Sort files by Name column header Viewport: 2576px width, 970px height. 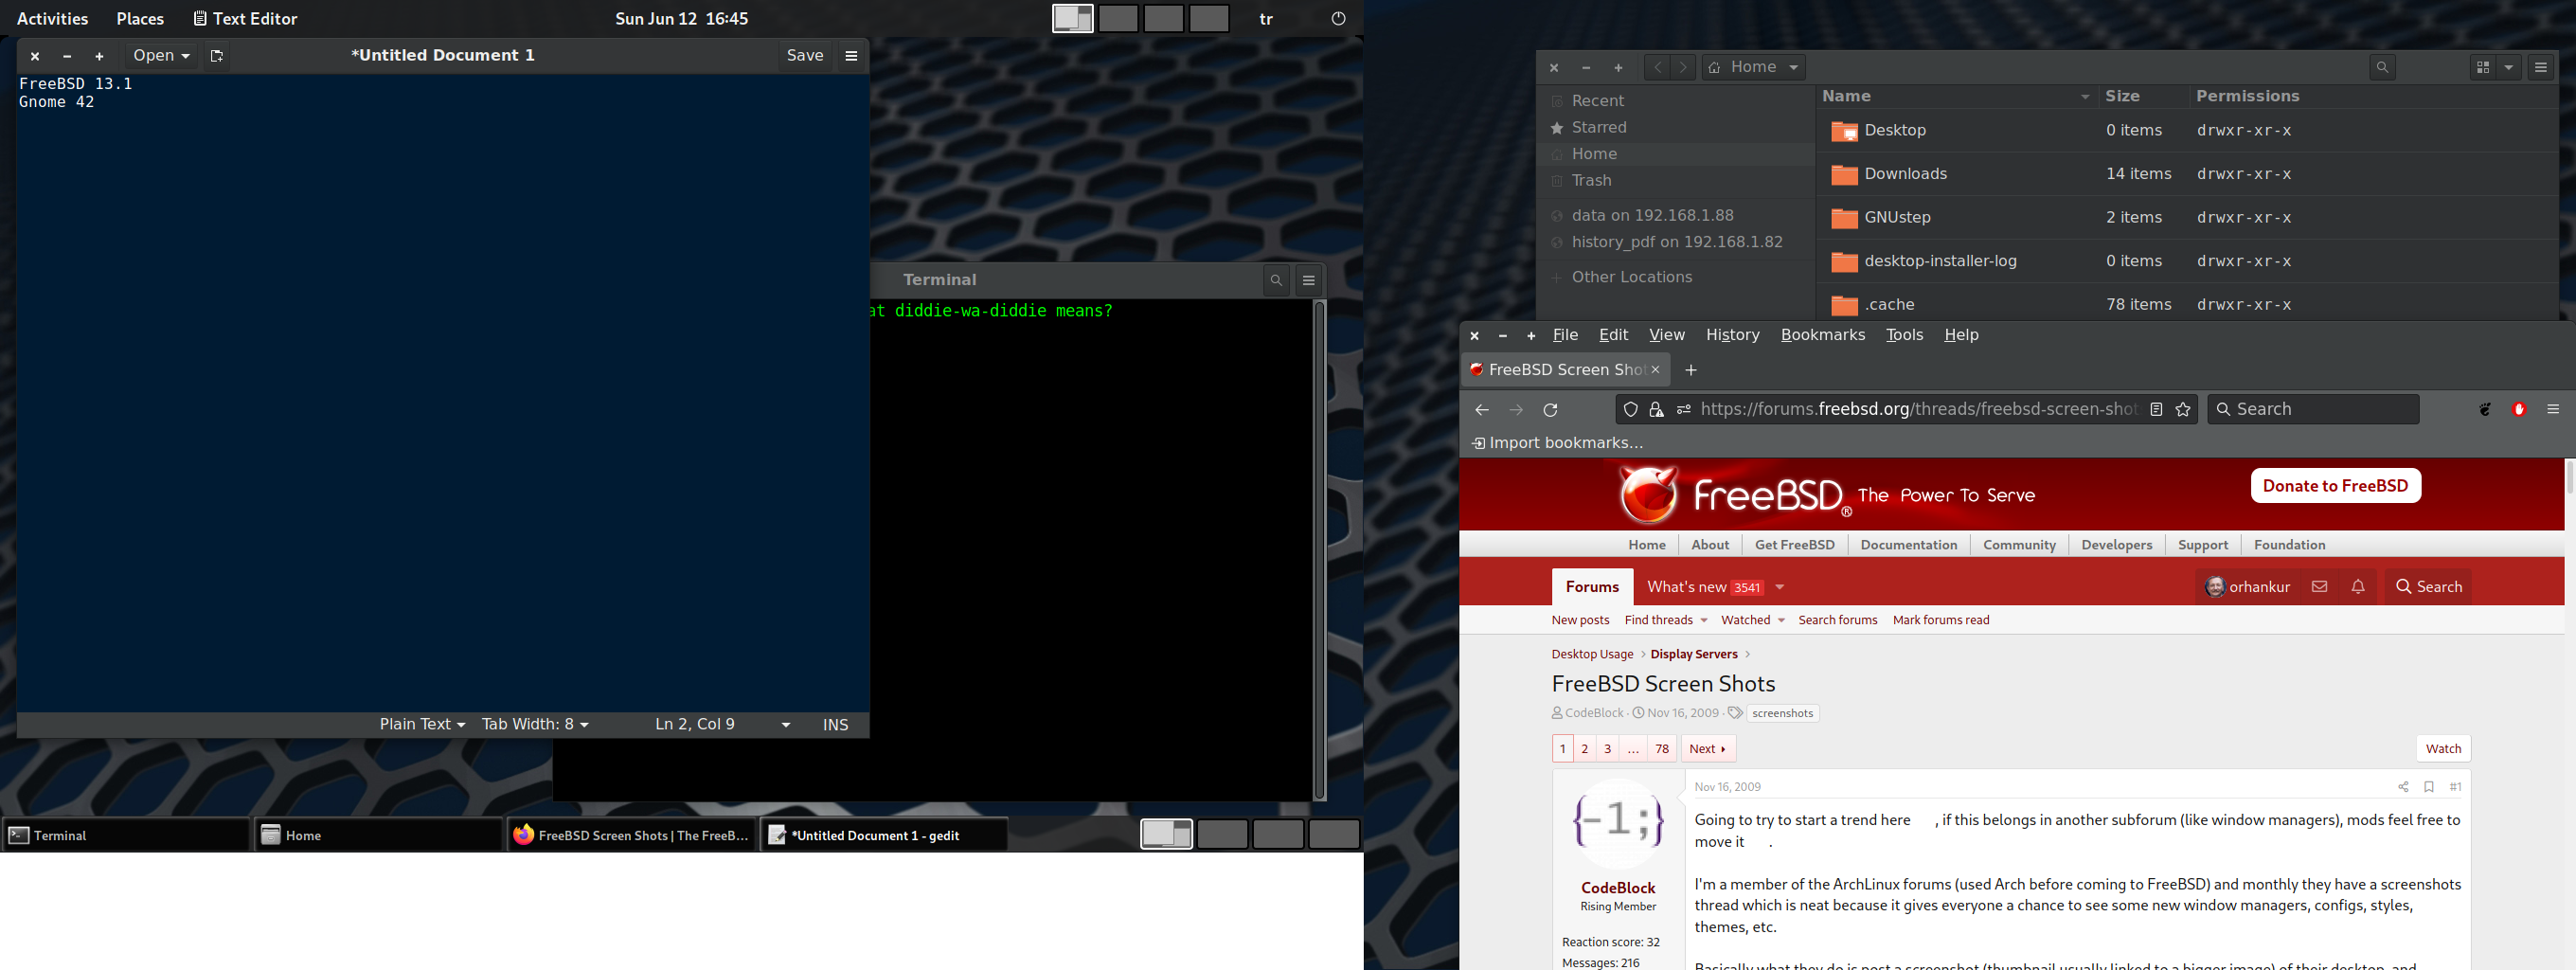pyautogui.click(x=1955, y=97)
